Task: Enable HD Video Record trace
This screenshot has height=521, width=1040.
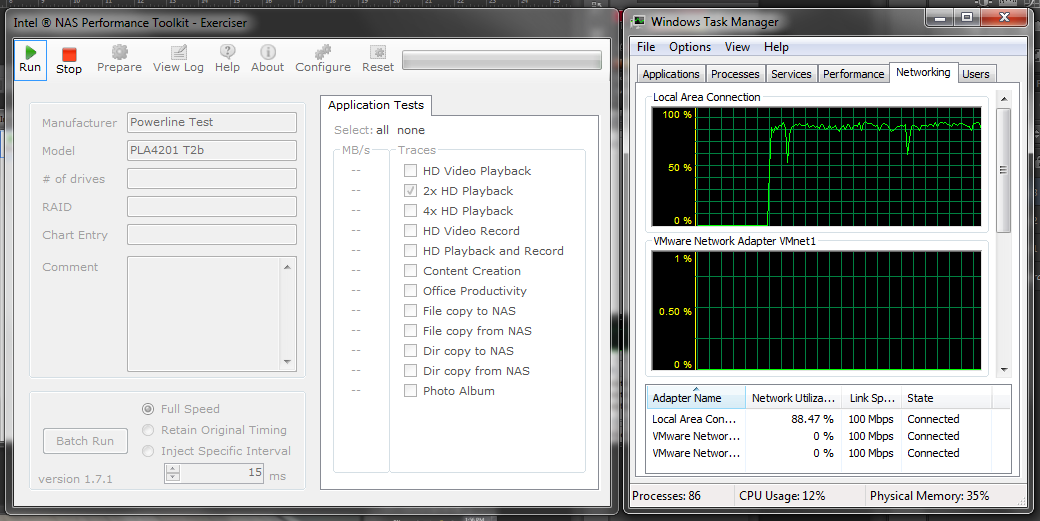Action: pyautogui.click(x=411, y=231)
